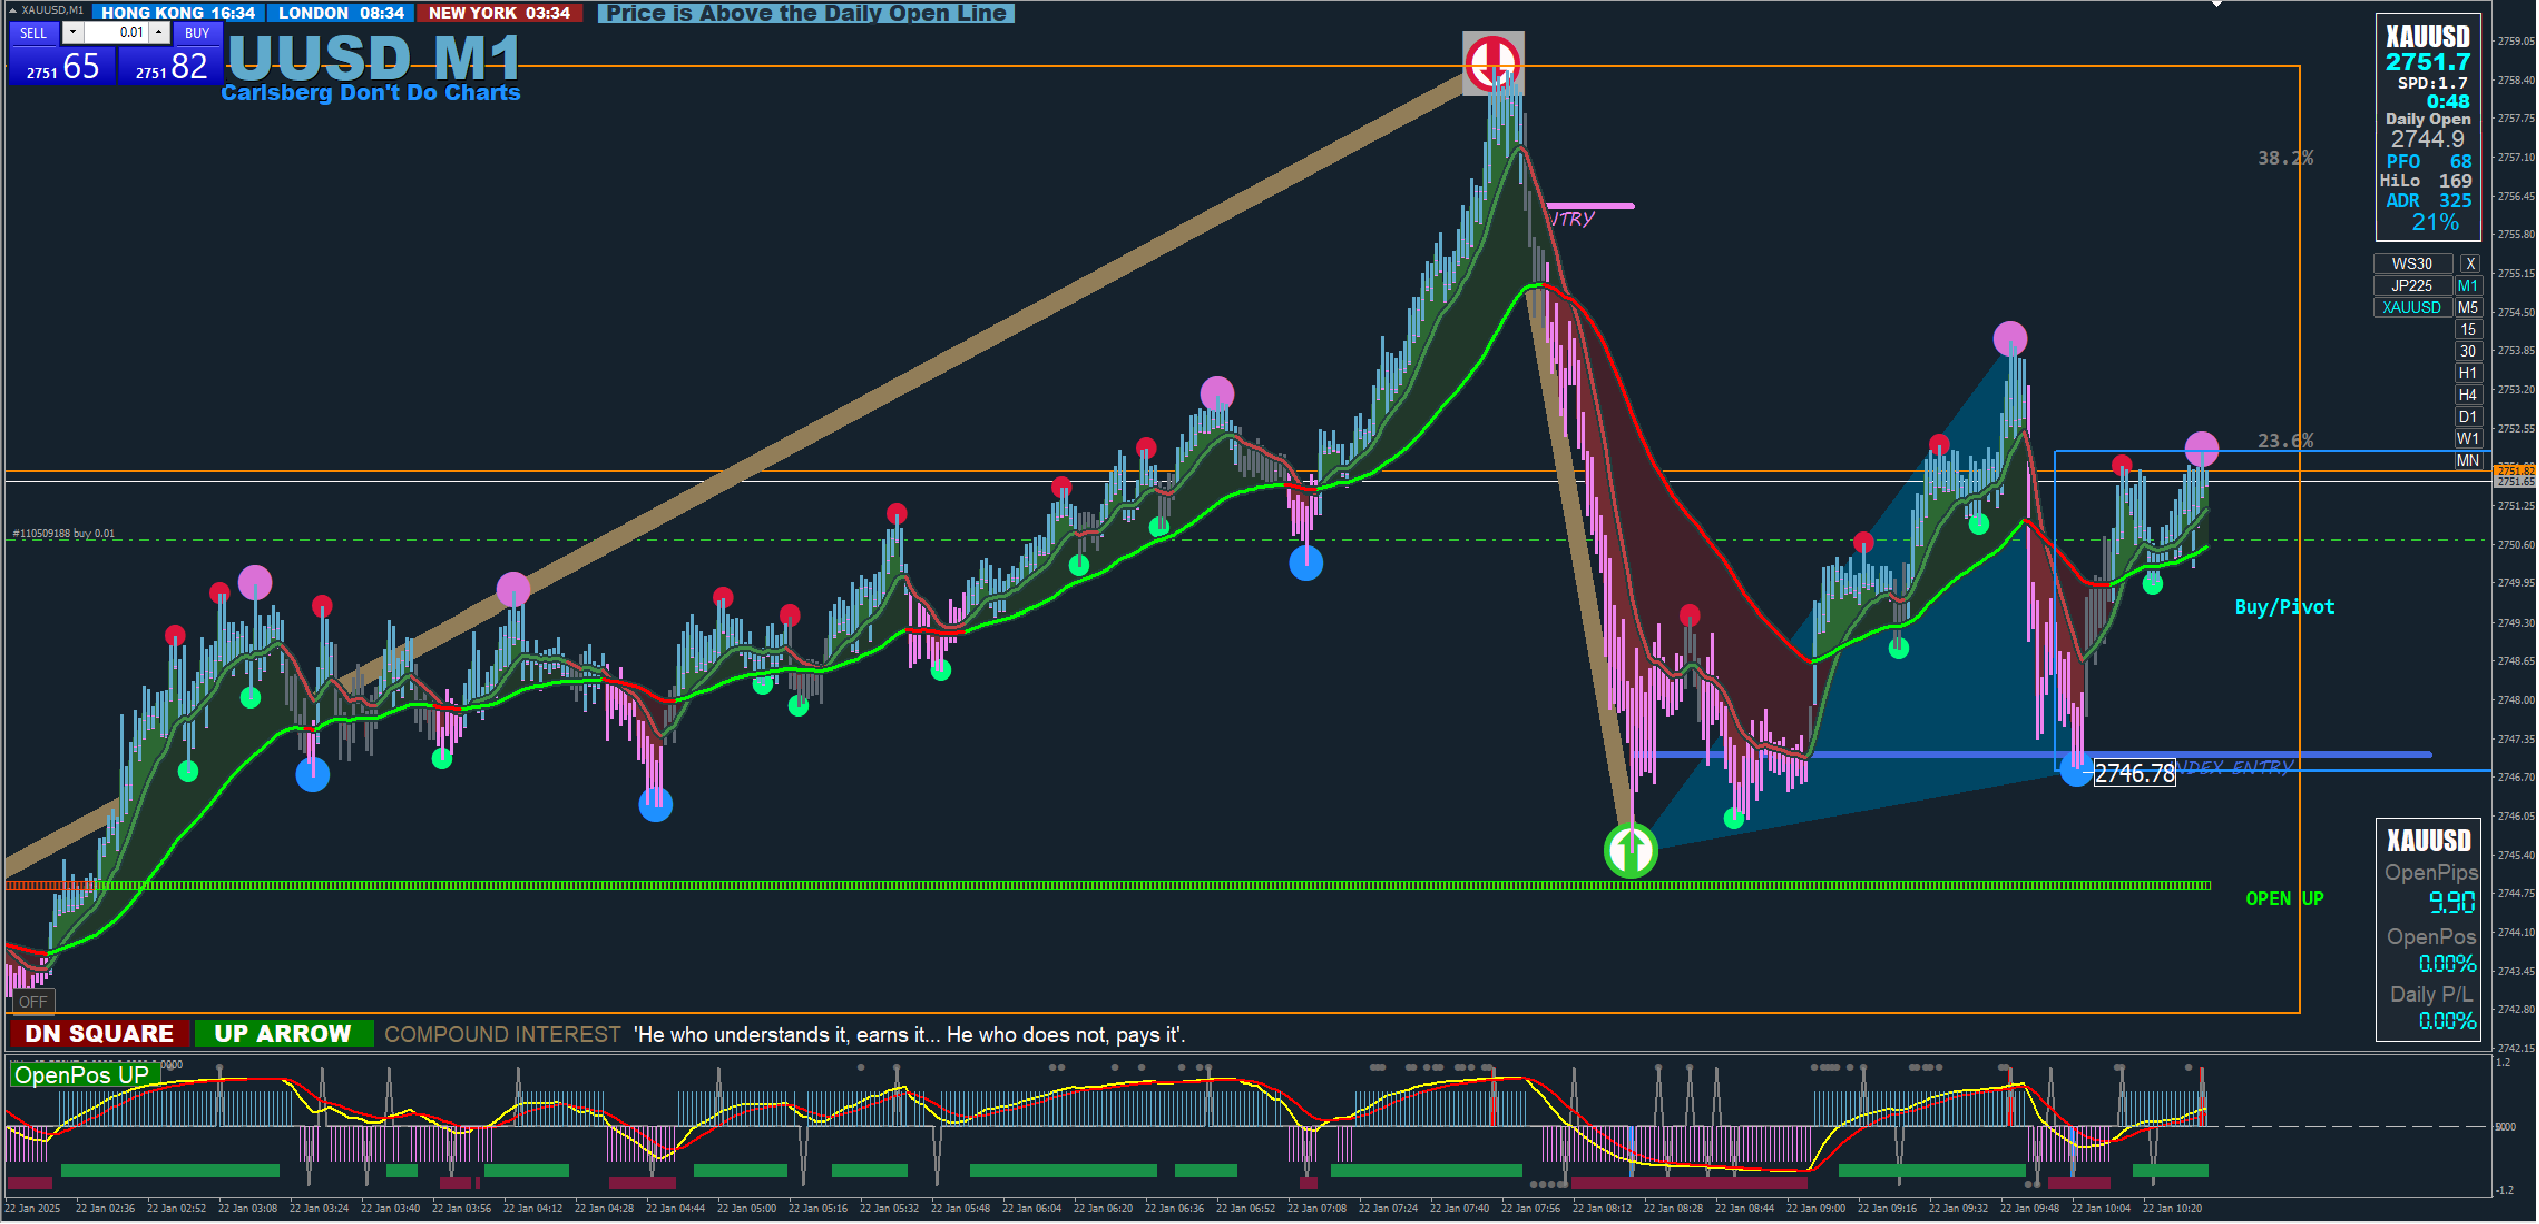This screenshot has width=2539, height=1224.
Task: Click the DN SQUARE red indicator label
Action: click(x=99, y=1034)
